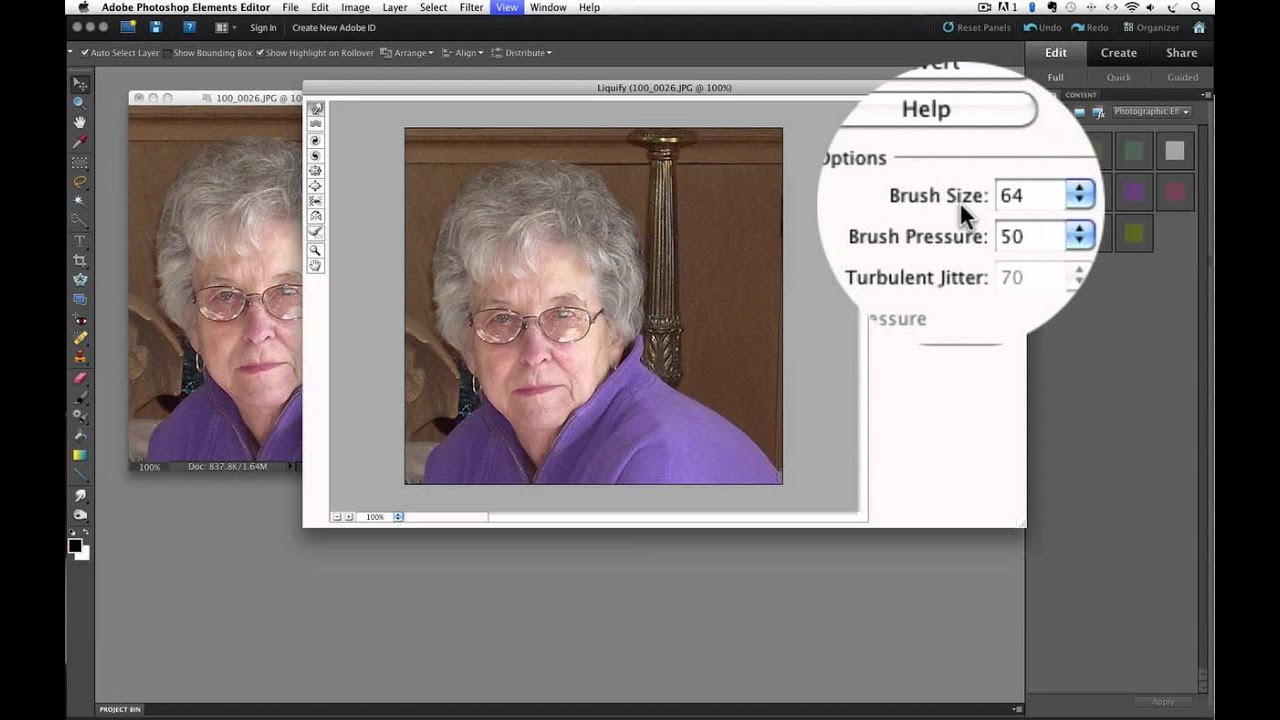Choose the Twirl Counter Clockwise tool in Liquify
The height and width of the screenshot is (720, 1280).
click(x=316, y=156)
